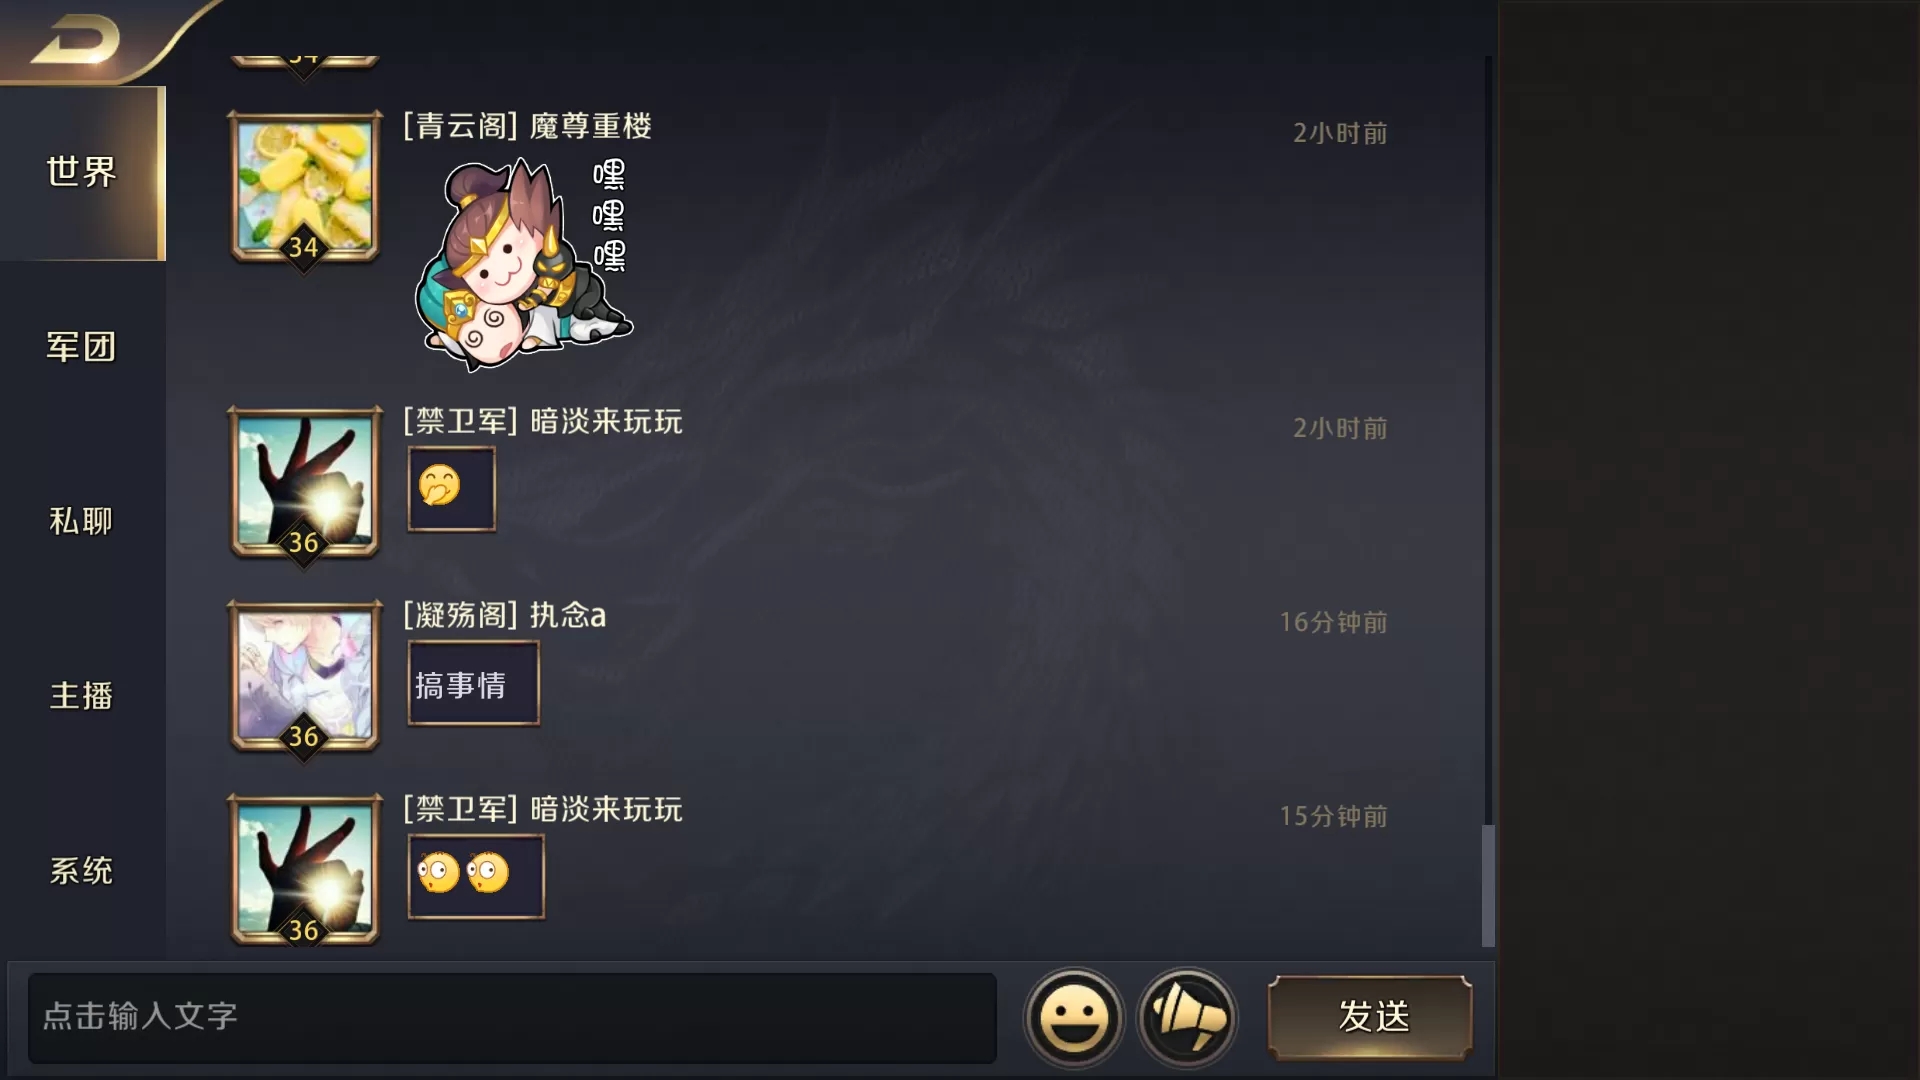The width and height of the screenshot is (1920, 1080).
Task: Open the 主播 tab
Action: [82, 696]
